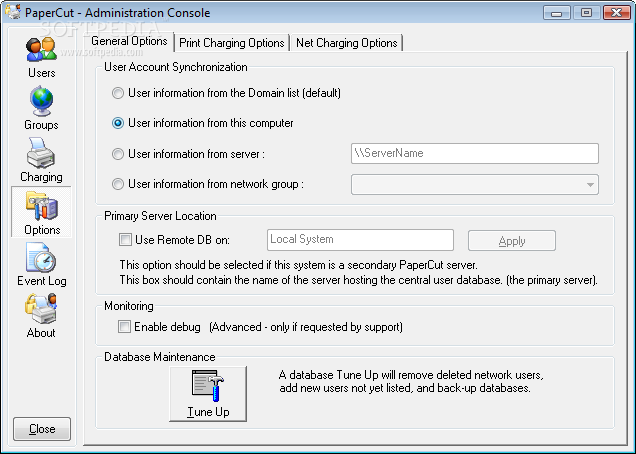
Task: Enable the debug checkbox under Monitoring
Action: click(x=125, y=327)
